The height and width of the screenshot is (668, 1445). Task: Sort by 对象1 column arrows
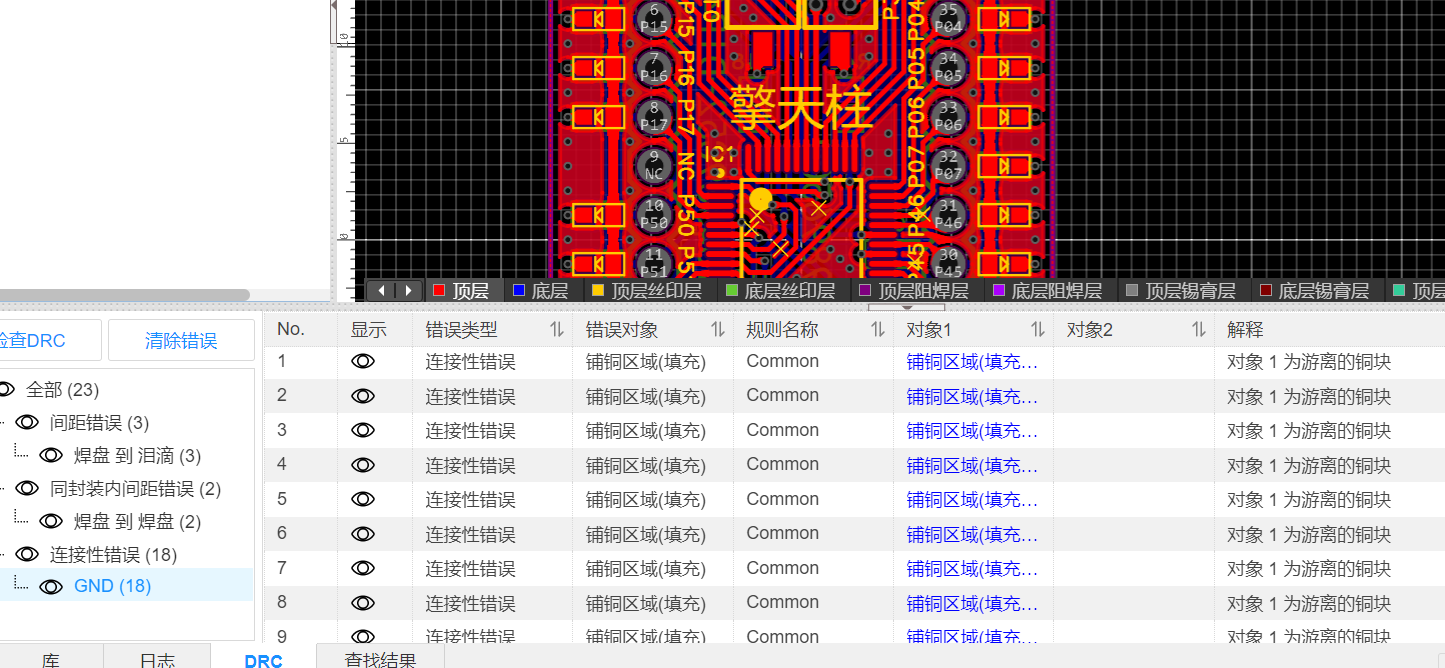[x=1037, y=329]
